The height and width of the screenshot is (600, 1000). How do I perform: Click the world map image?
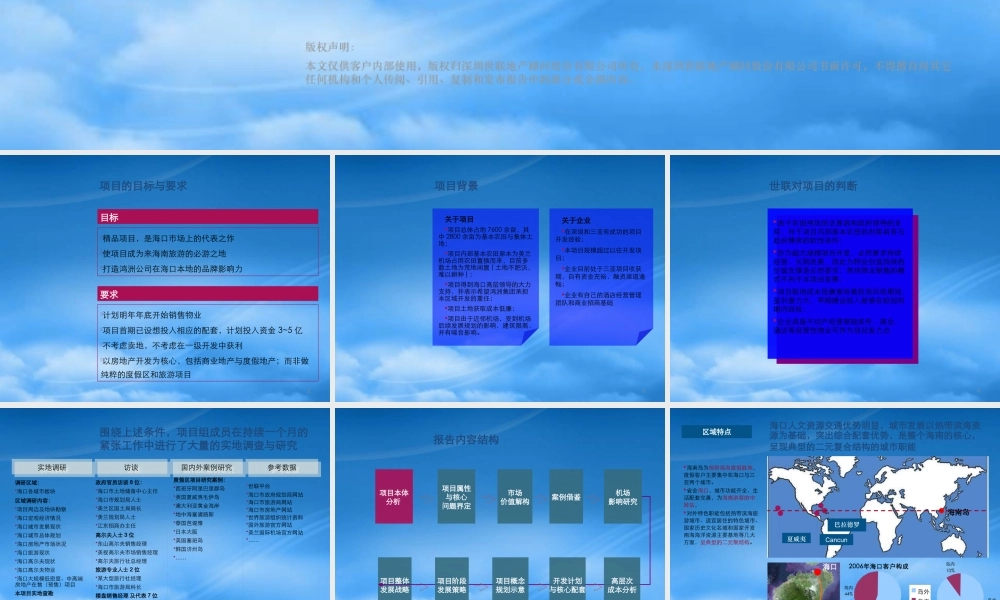coord(878,507)
